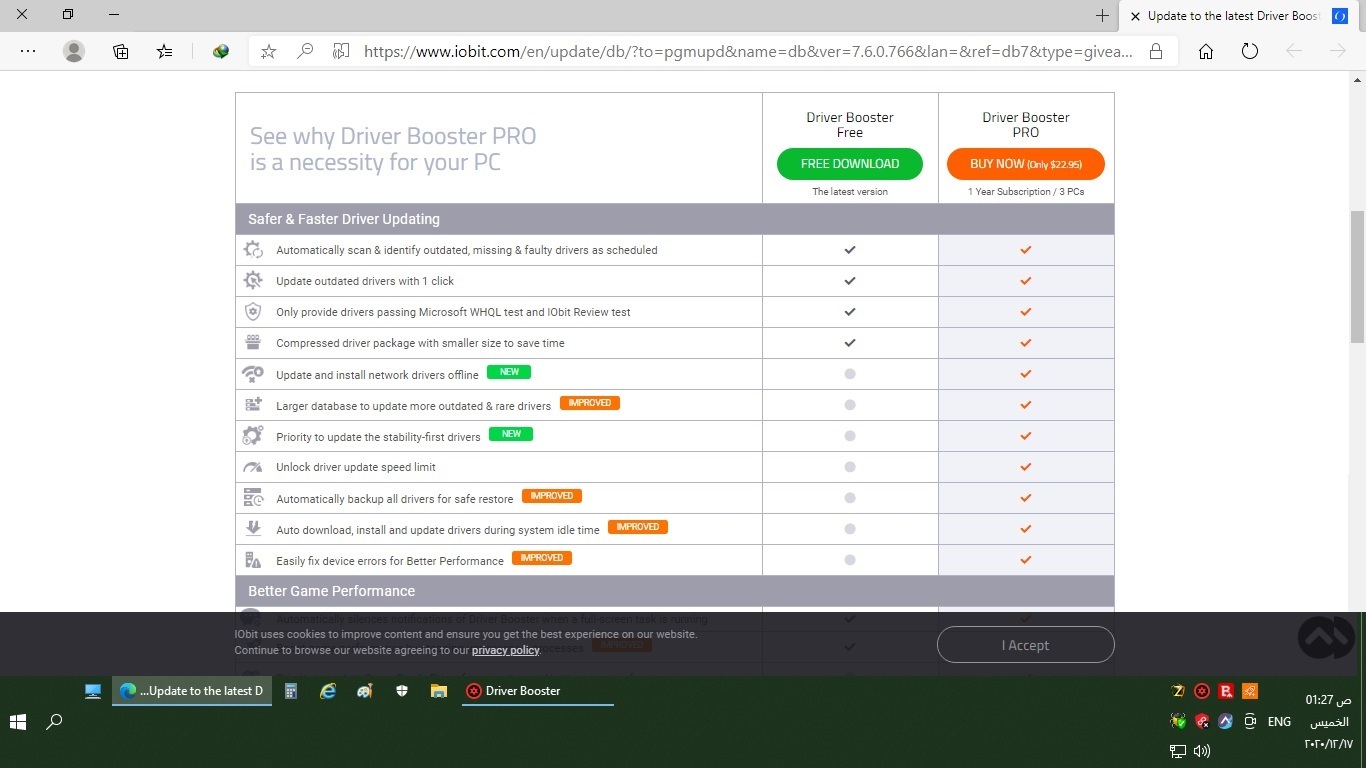Screen dimensions: 1366x768
Task: Click wifi icon for network drivers offline row
Action: point(253,374)
